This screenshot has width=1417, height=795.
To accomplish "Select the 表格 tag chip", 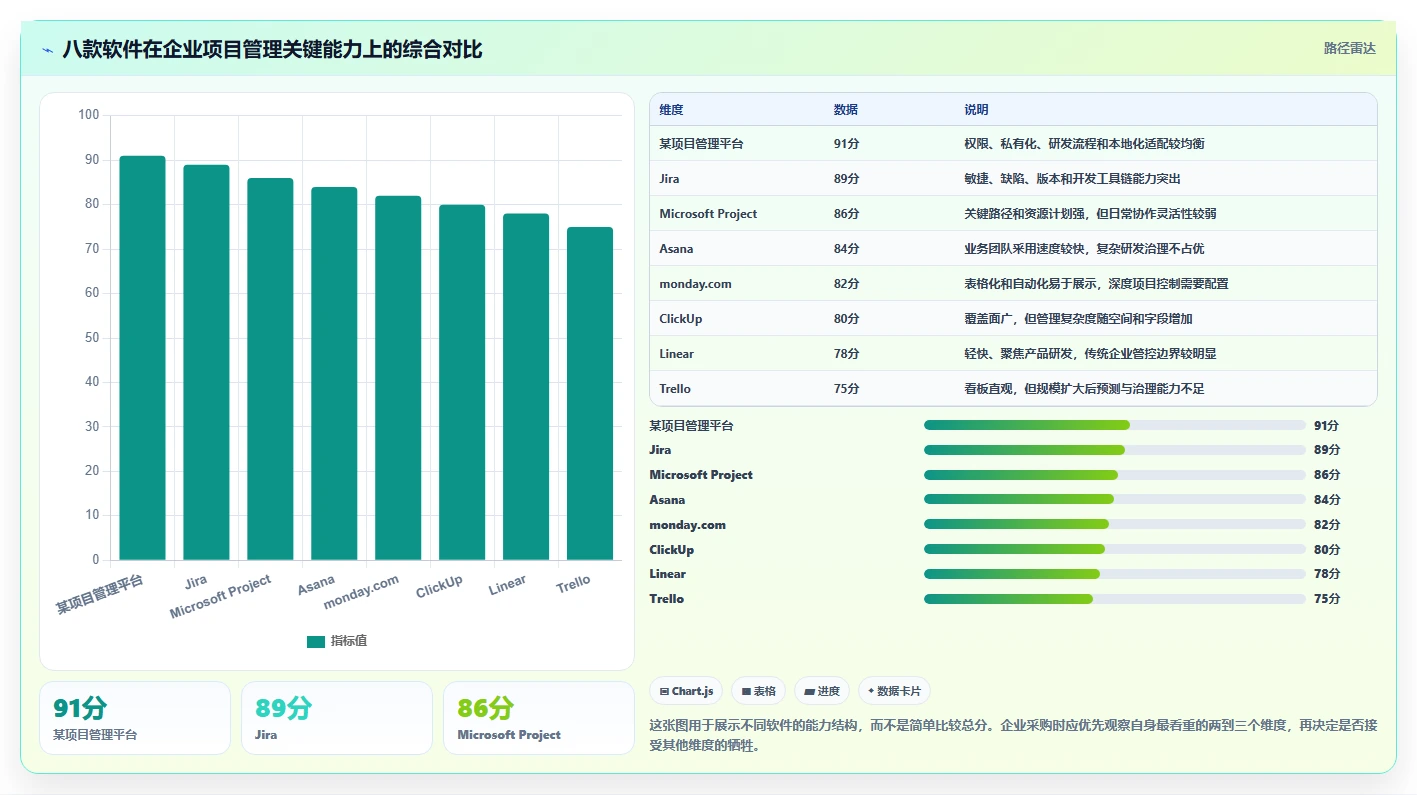I will (758, 691).
